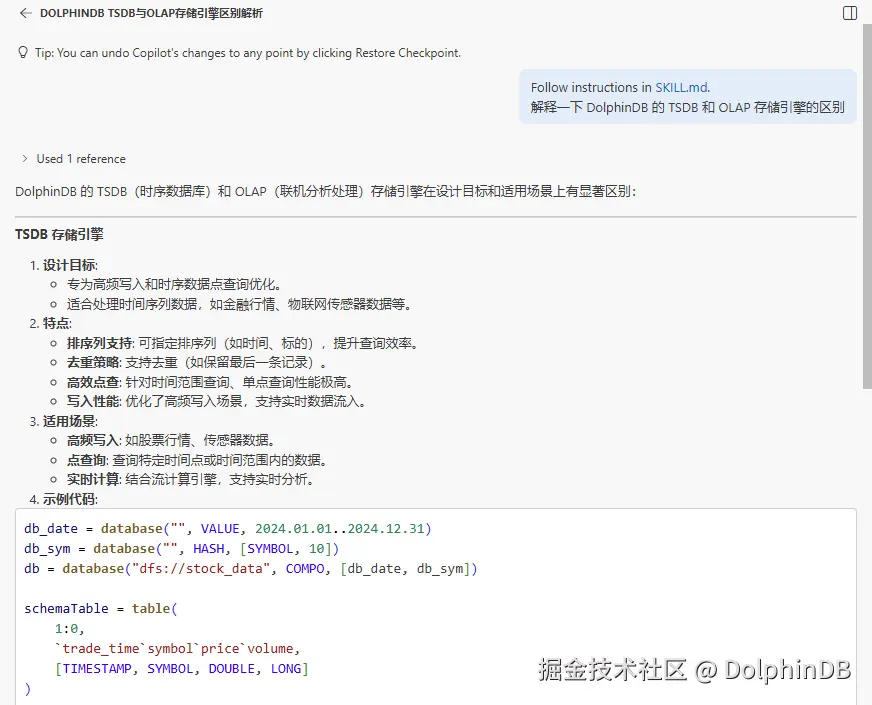Click the 实时计算 bullet

click(191, 479)
